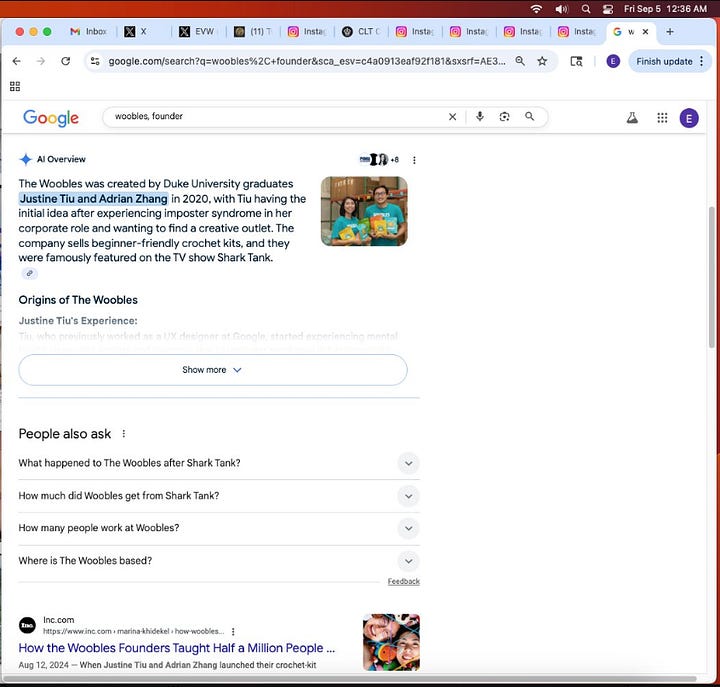Submit search with magnifier icon
Image resolution: width=720 pixels, height=687 pixels.
pos(529,116)
